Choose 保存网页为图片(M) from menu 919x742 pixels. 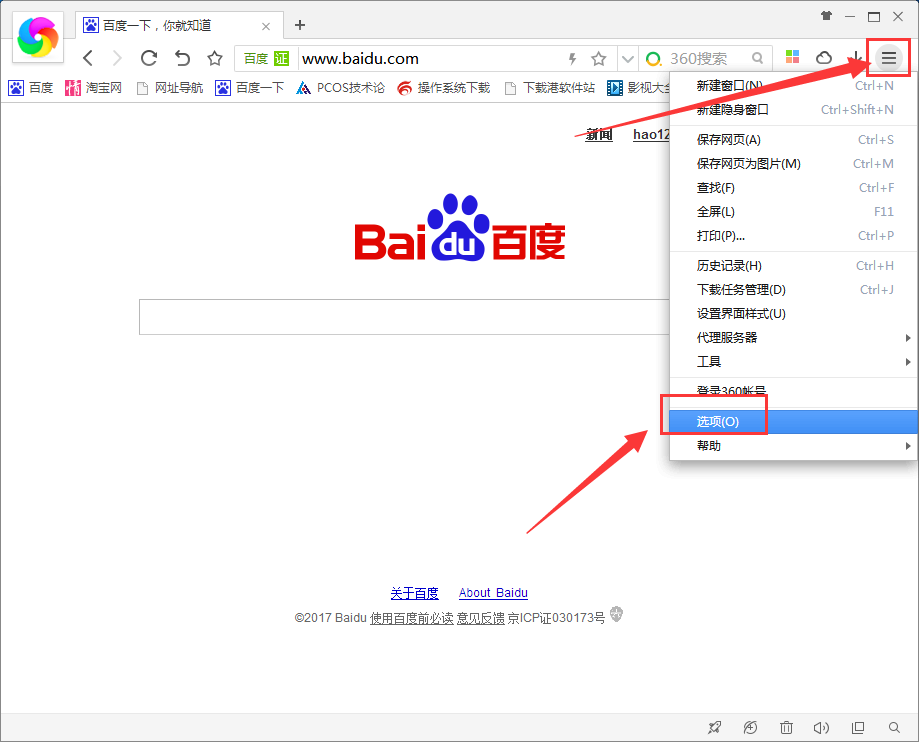tap(794, 164)
